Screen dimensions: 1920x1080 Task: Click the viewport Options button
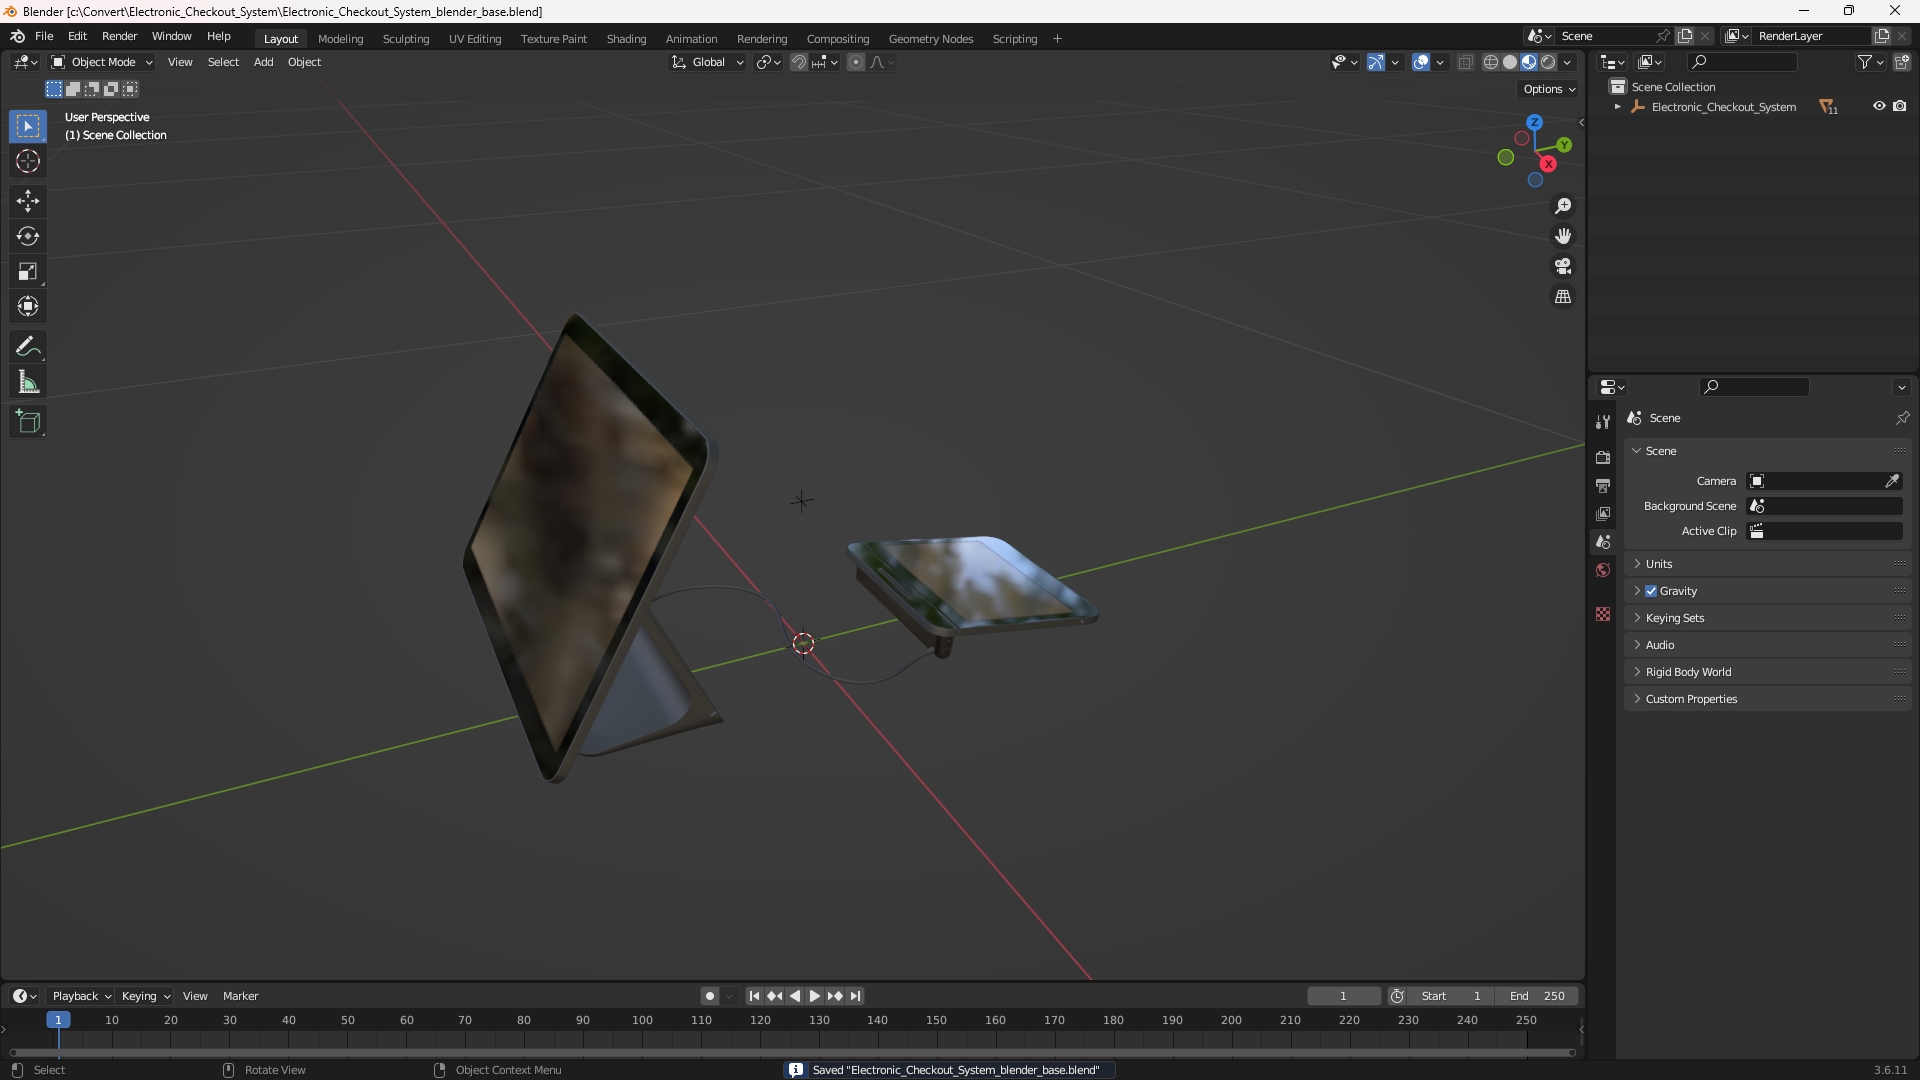(x=1548, y=89)
